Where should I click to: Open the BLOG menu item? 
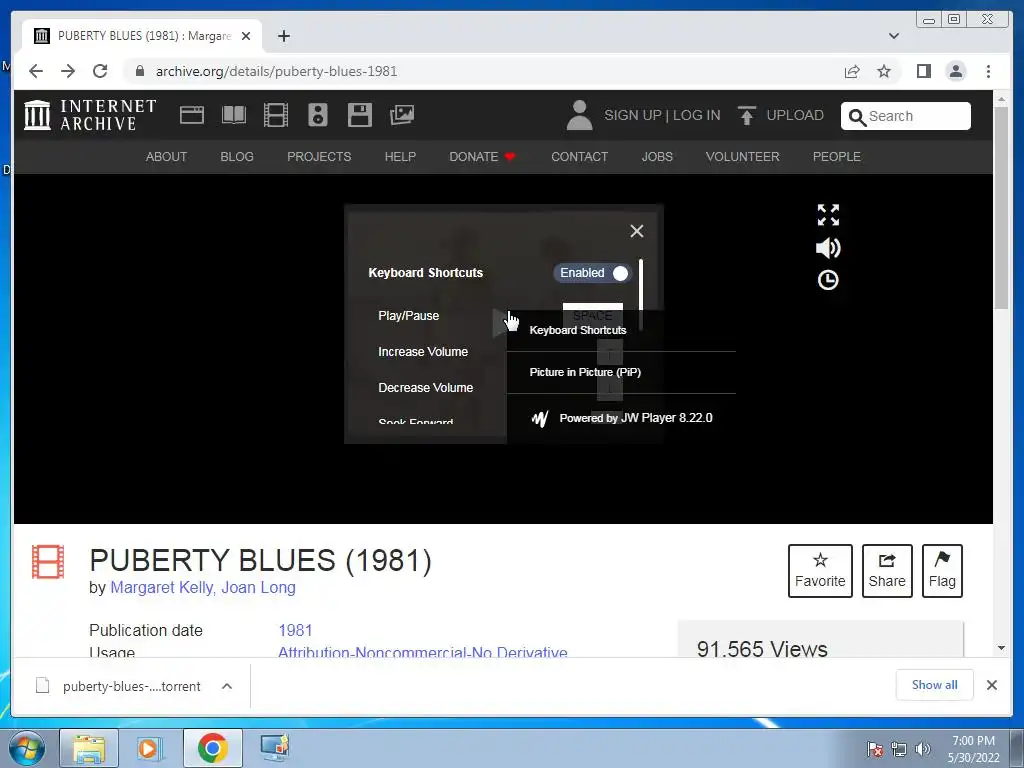237,157
